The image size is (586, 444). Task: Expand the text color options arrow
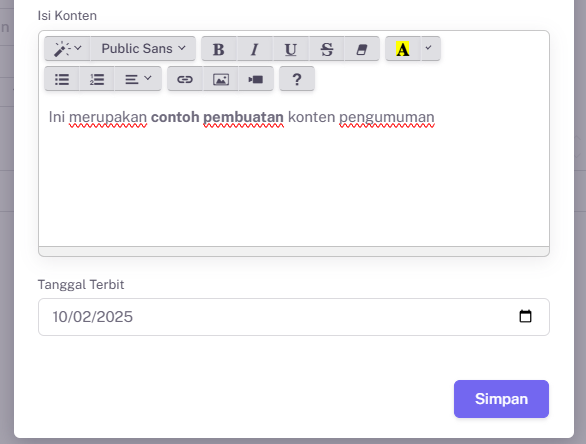[431, 49]
